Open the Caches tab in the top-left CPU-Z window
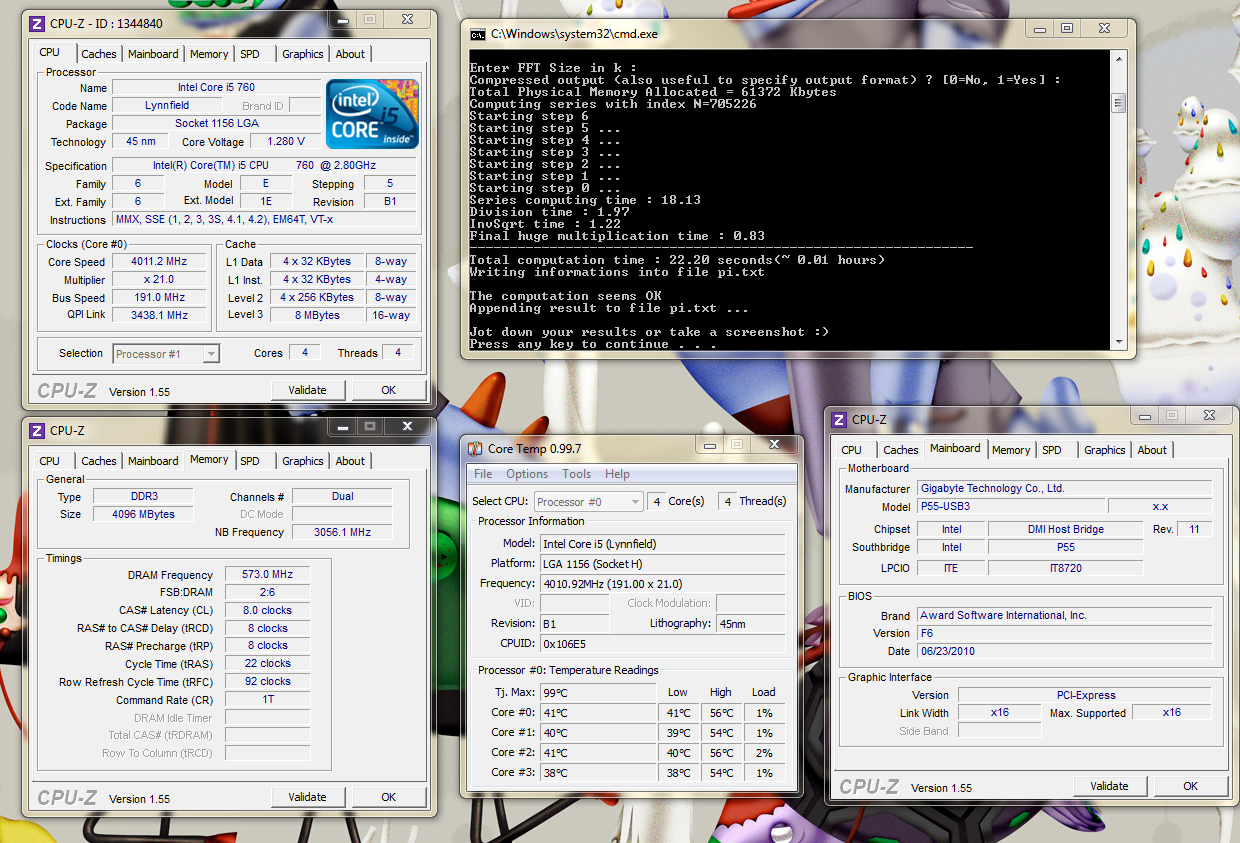The height and width of the screenshot is (843, 1240). point(99,54)
